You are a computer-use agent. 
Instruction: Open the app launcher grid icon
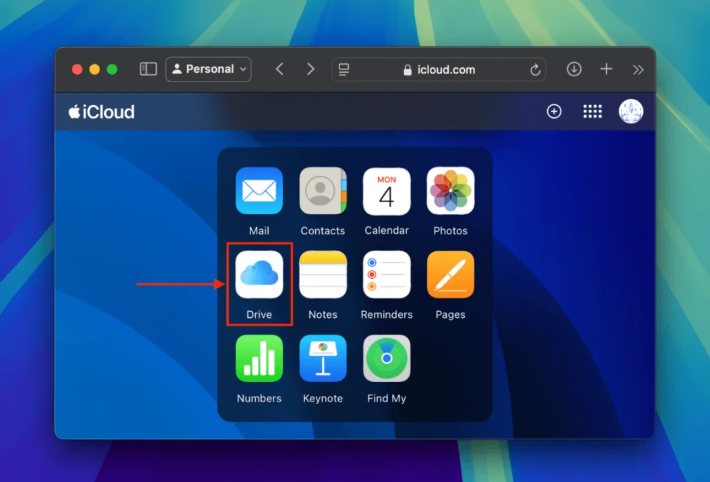coord(592,111)
